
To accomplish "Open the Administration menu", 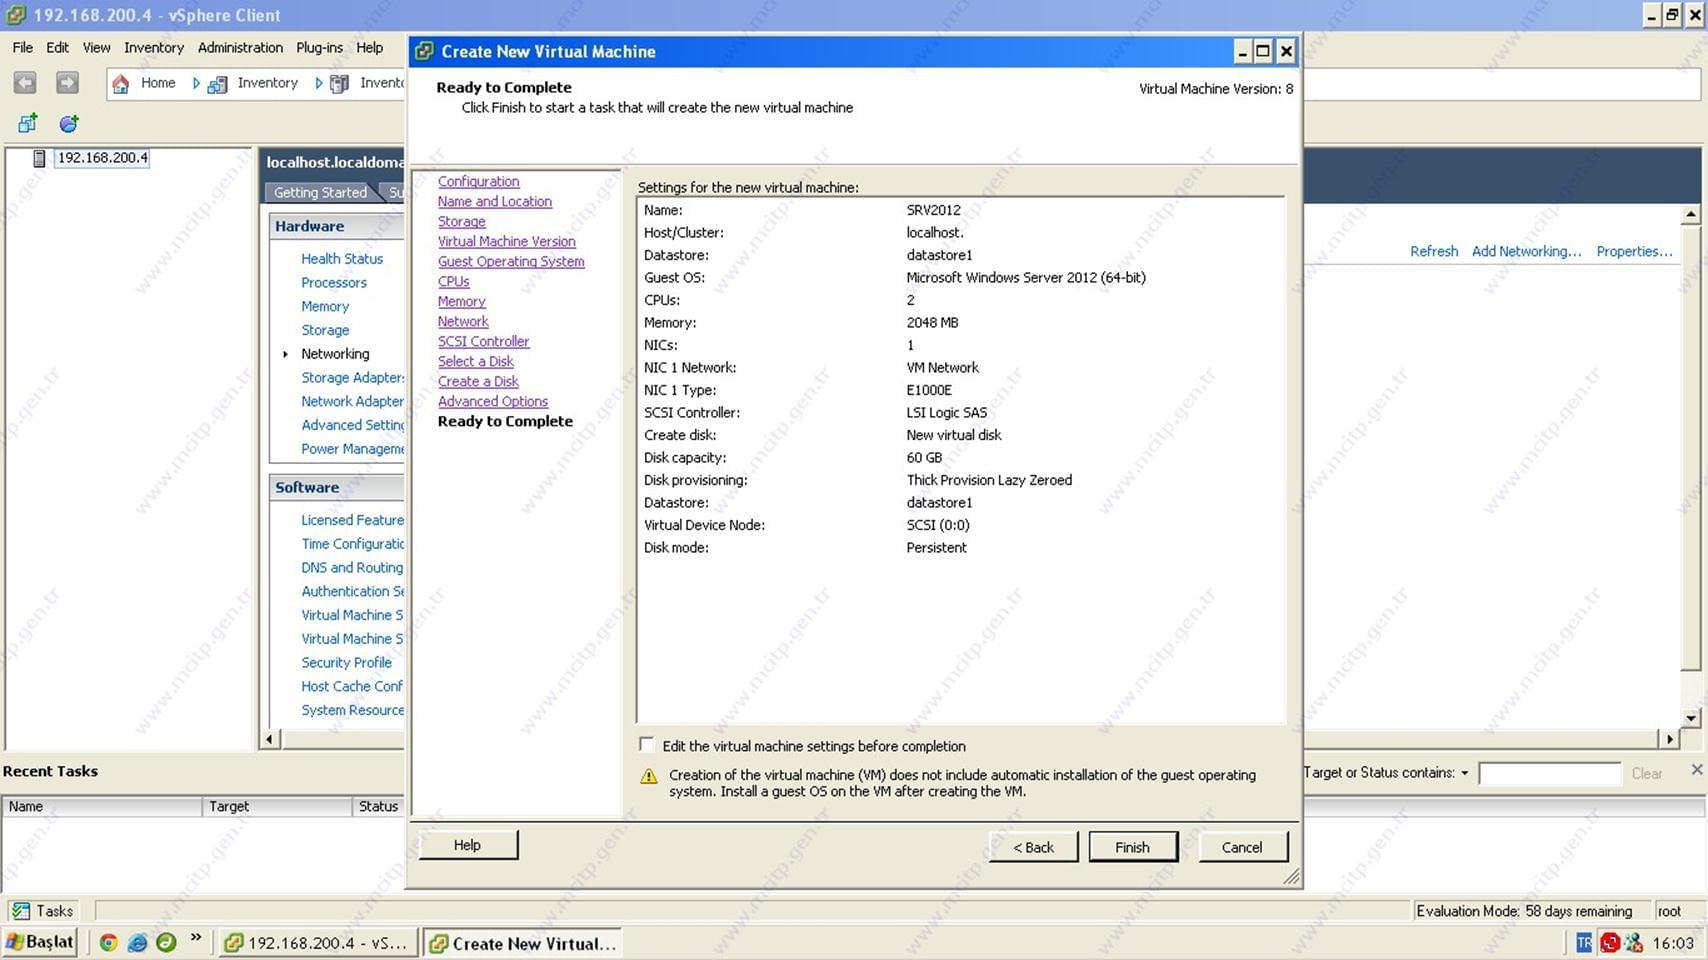I will coord(240,47).
